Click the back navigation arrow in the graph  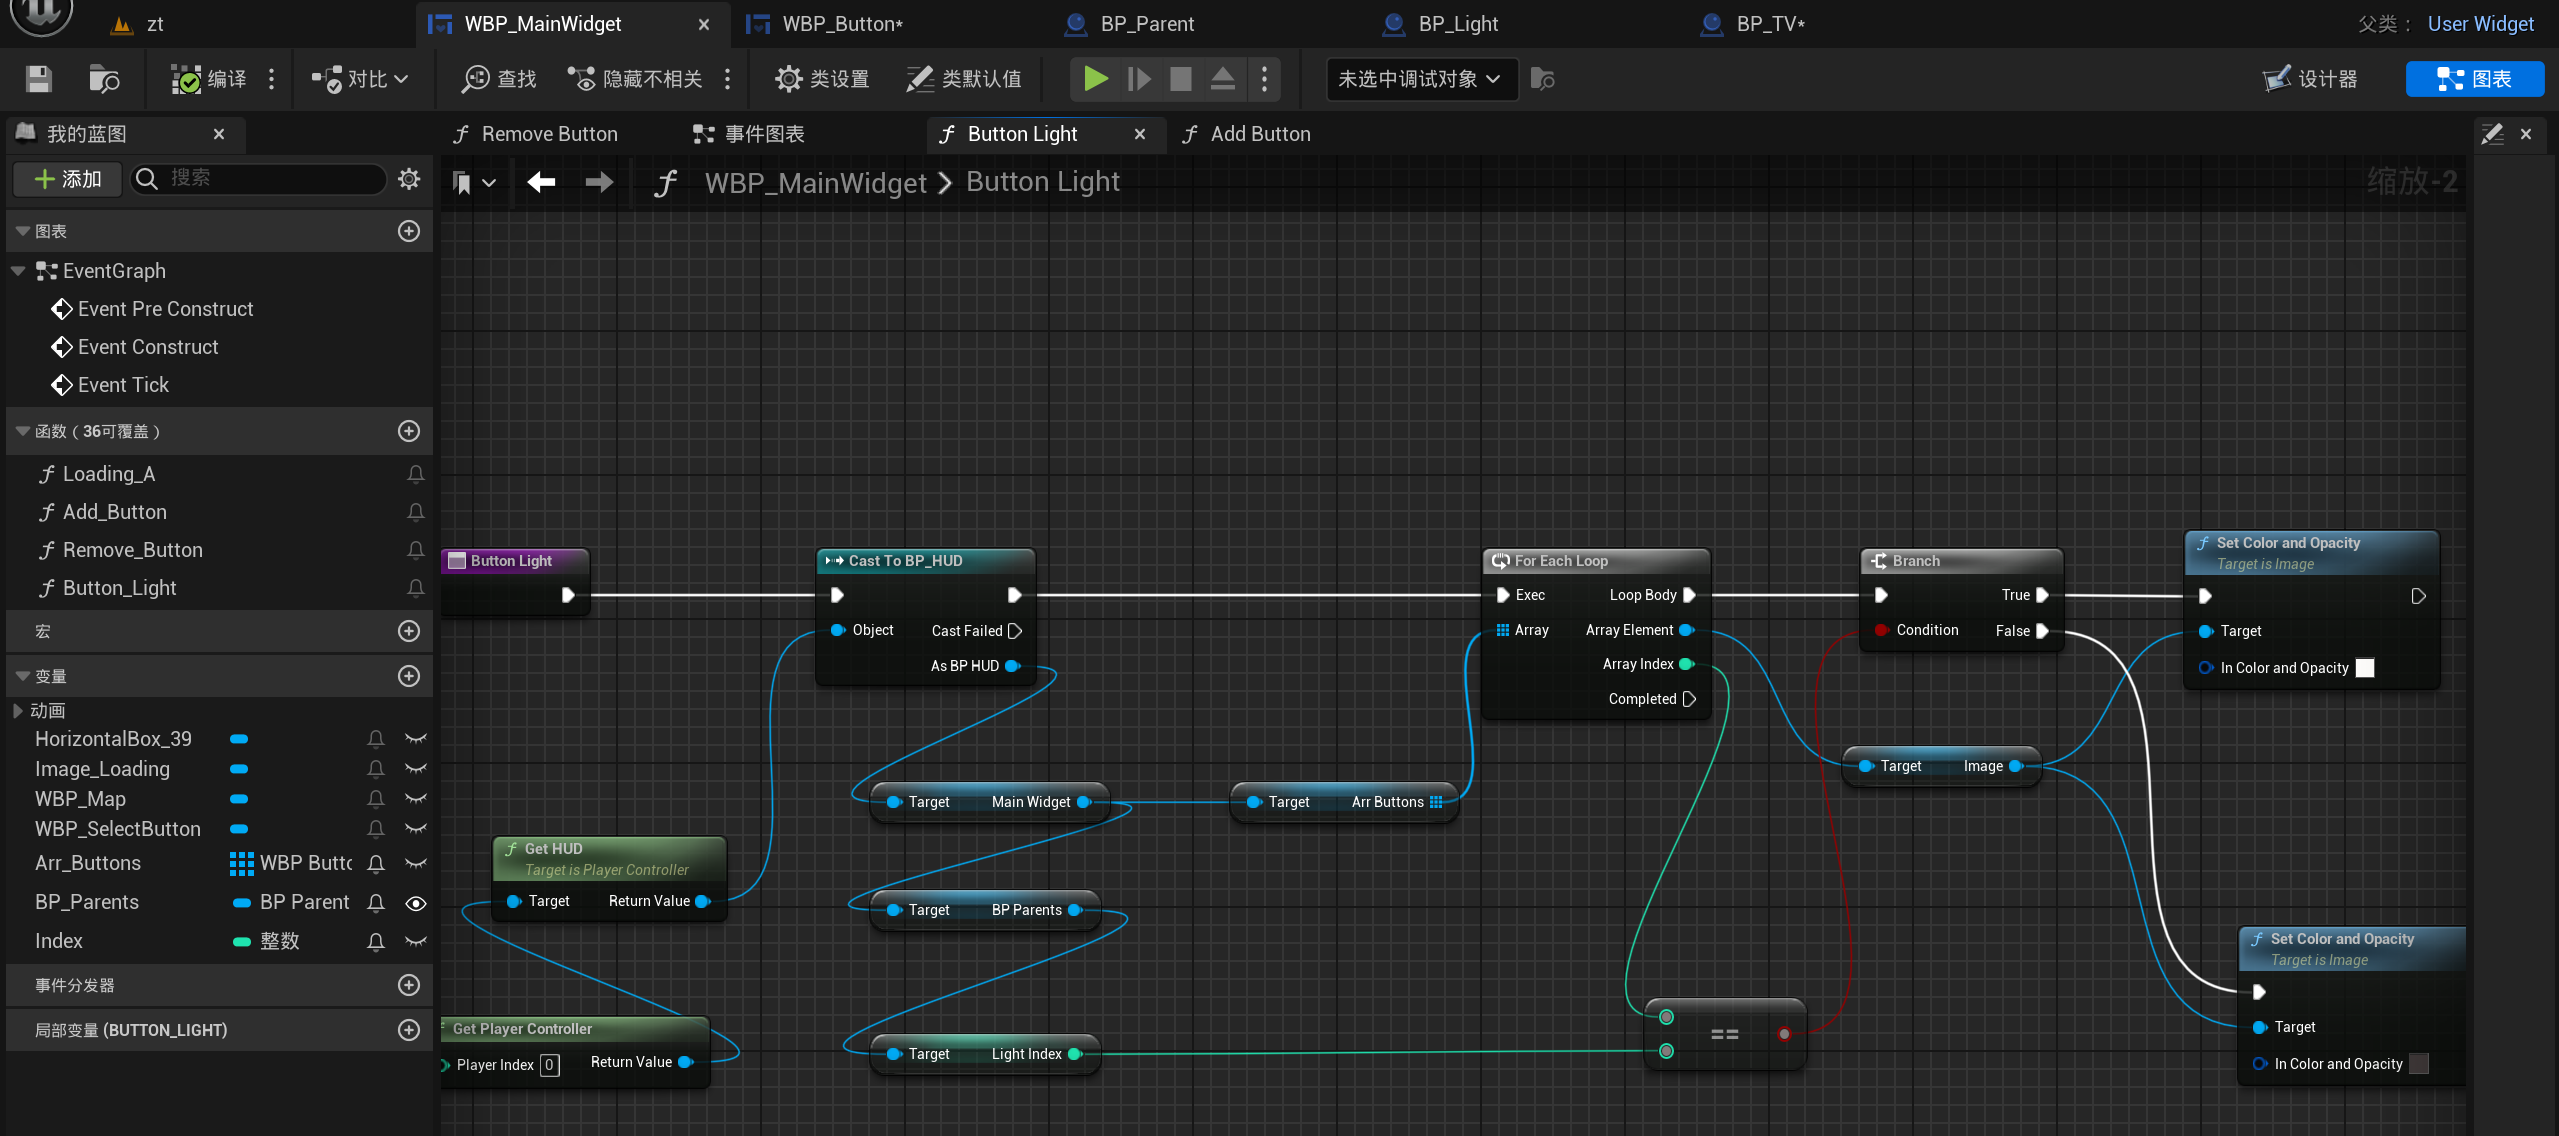click(x=541, y=182)
